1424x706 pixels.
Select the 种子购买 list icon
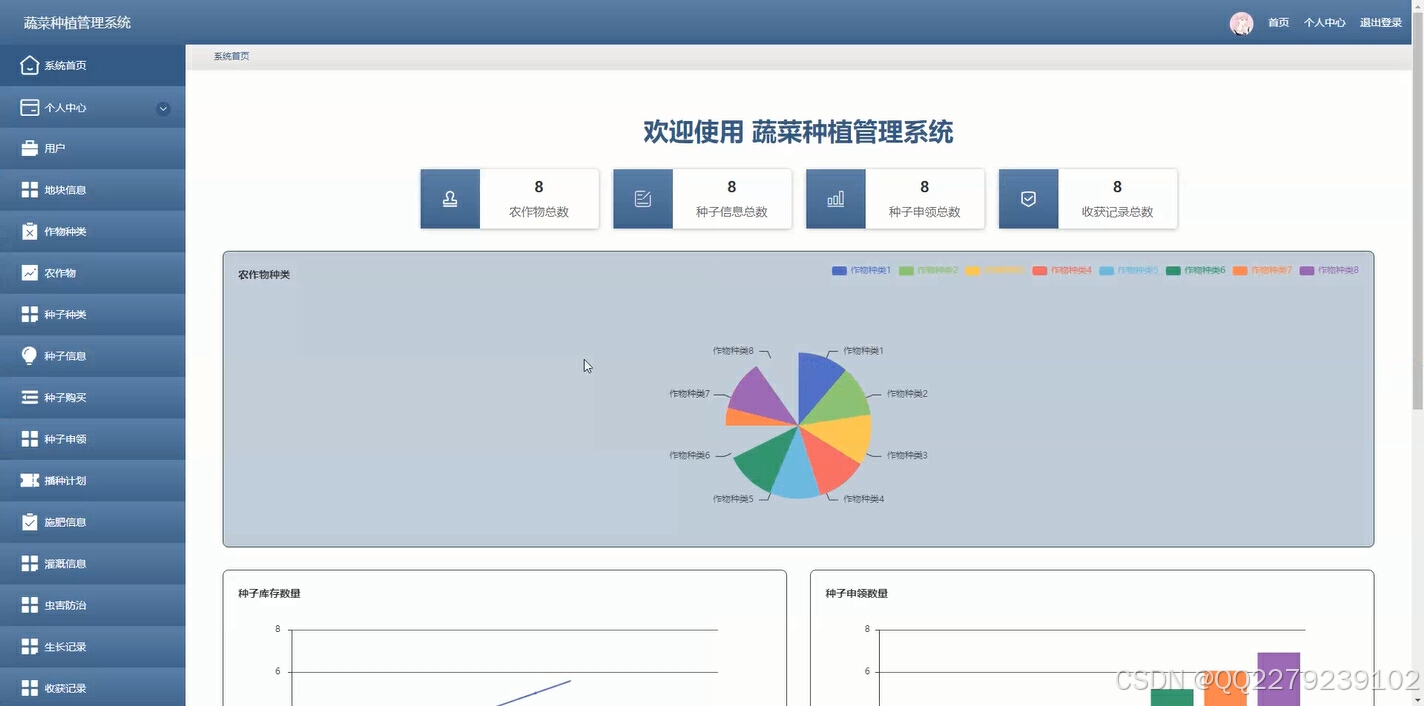(x=29, y=397)
